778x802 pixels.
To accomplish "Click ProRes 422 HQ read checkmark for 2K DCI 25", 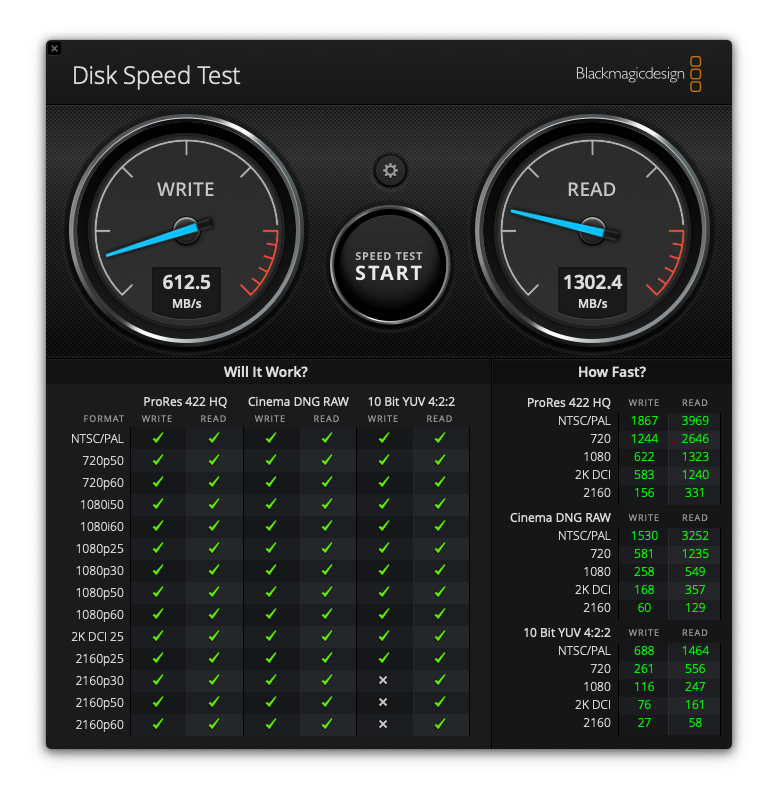I will point(214,636).
